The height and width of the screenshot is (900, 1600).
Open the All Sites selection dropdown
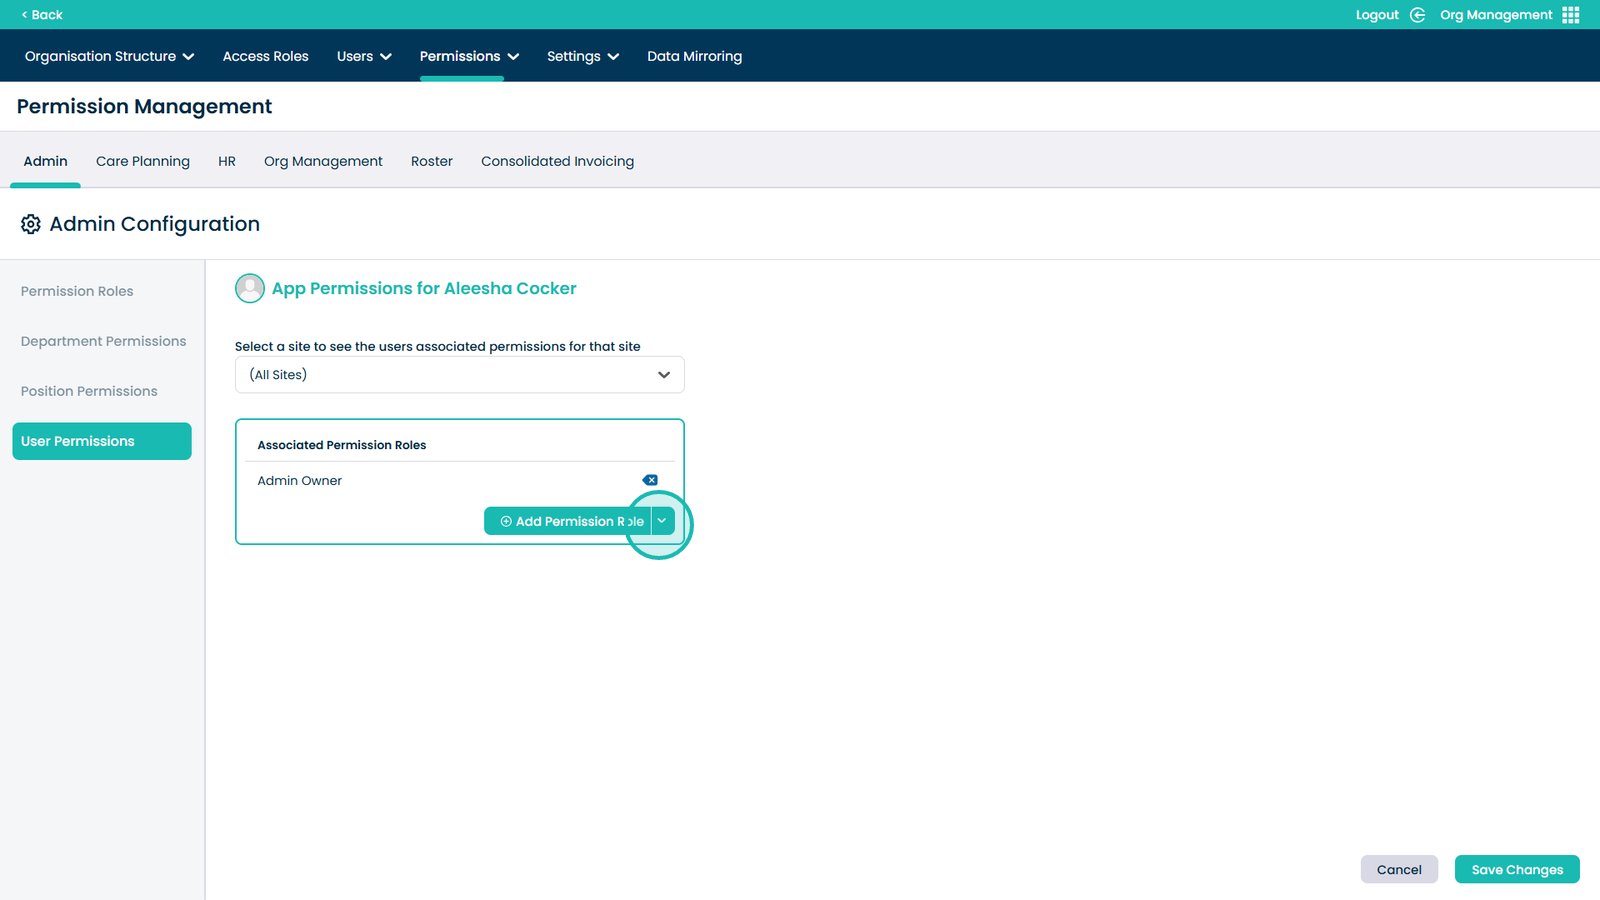point(460,375)
